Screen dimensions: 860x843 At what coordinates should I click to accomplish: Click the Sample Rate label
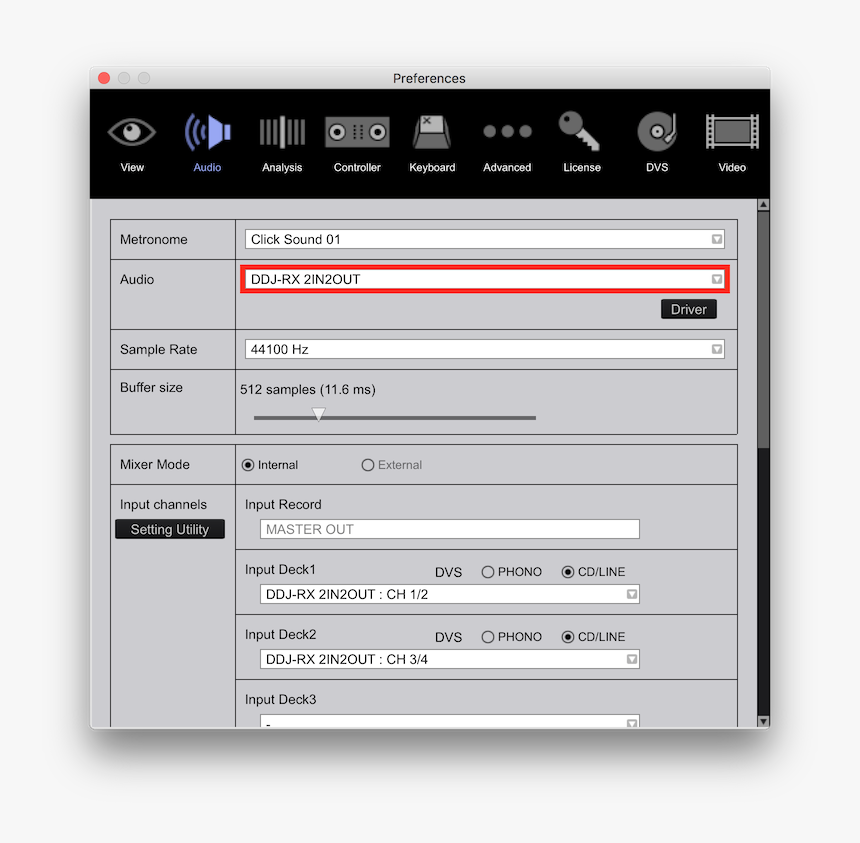click(159, 349)
